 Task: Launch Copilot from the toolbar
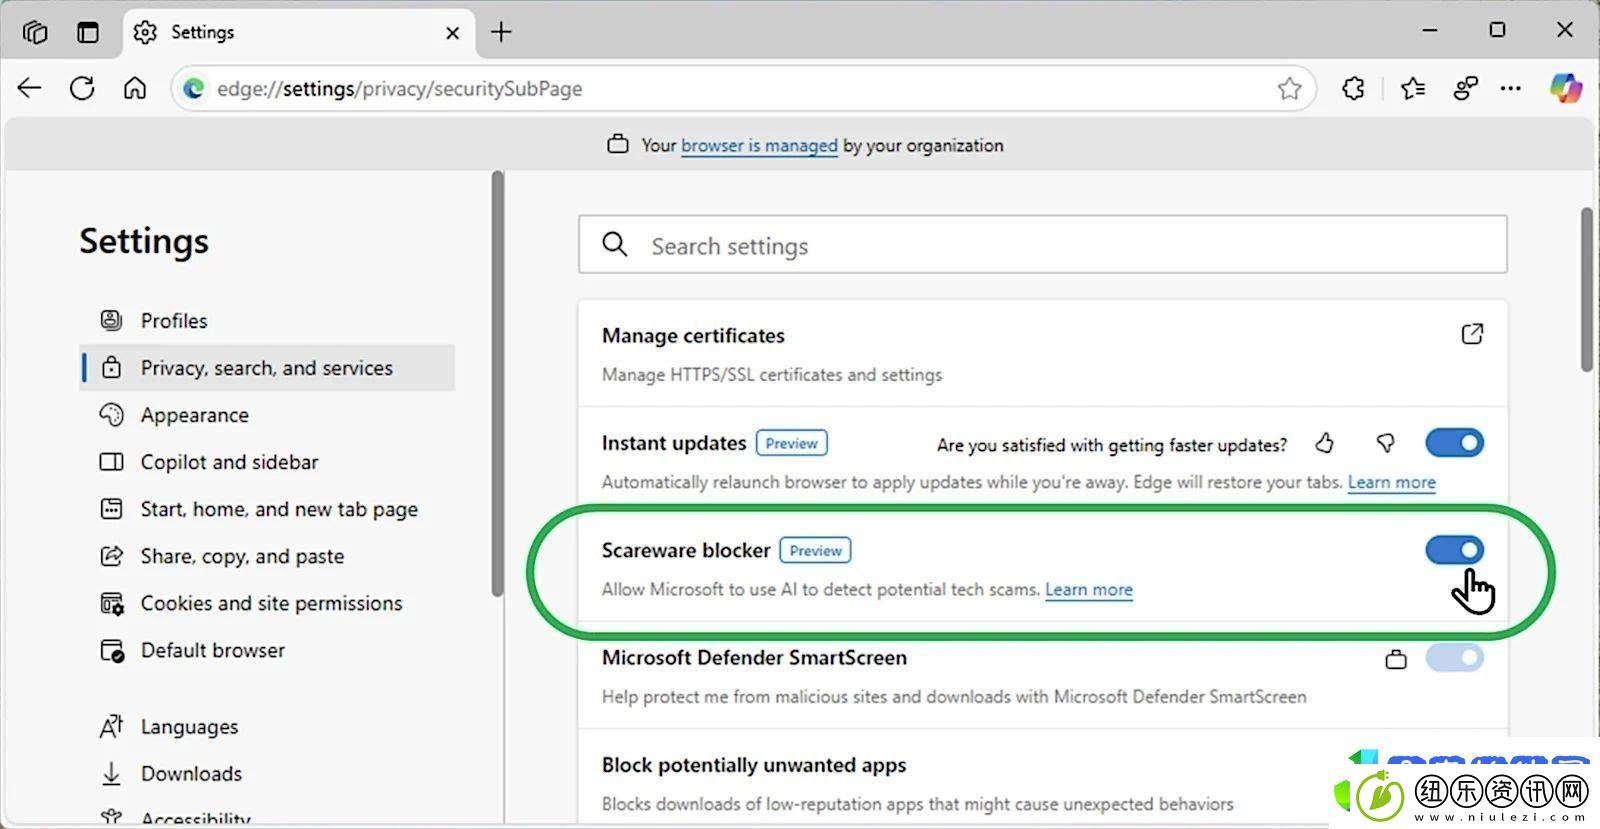click(1566, 88)
